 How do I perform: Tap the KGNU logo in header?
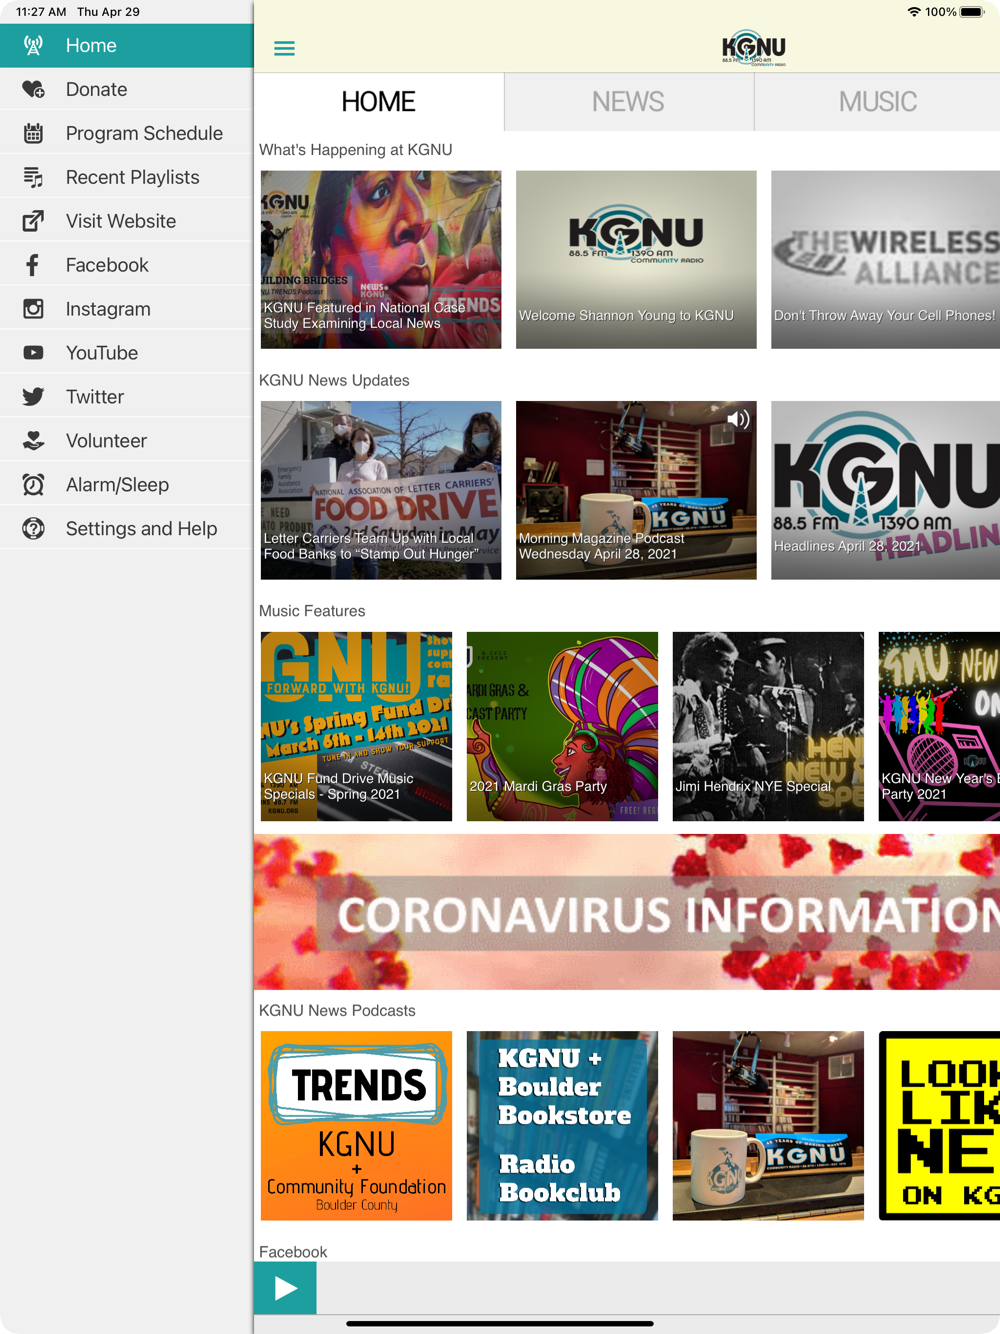(754, 48)
